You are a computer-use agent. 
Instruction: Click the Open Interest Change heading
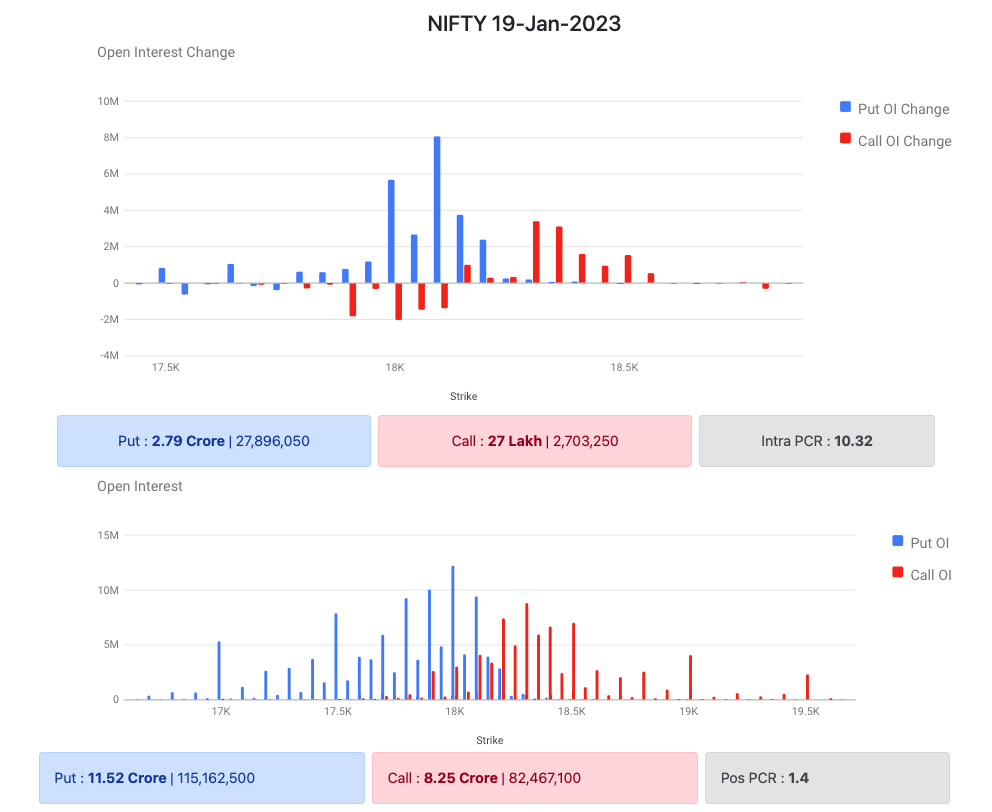click(x=166, y=52)
